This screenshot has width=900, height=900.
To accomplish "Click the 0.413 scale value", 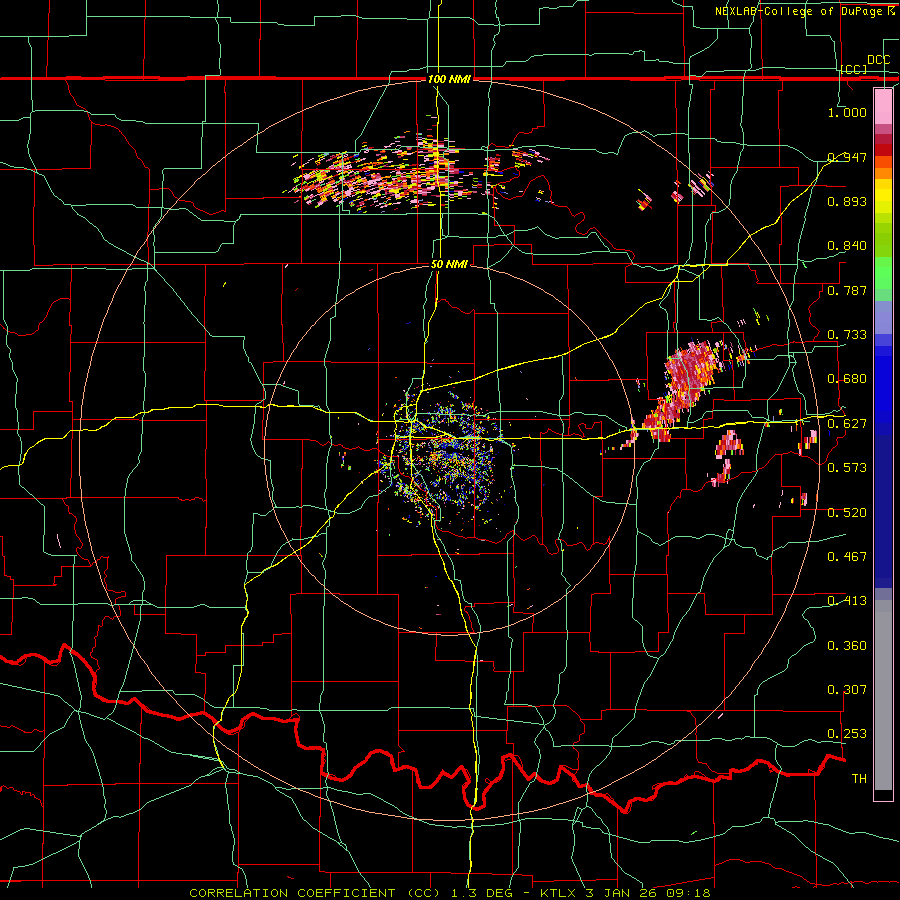I will click(847, 601).
